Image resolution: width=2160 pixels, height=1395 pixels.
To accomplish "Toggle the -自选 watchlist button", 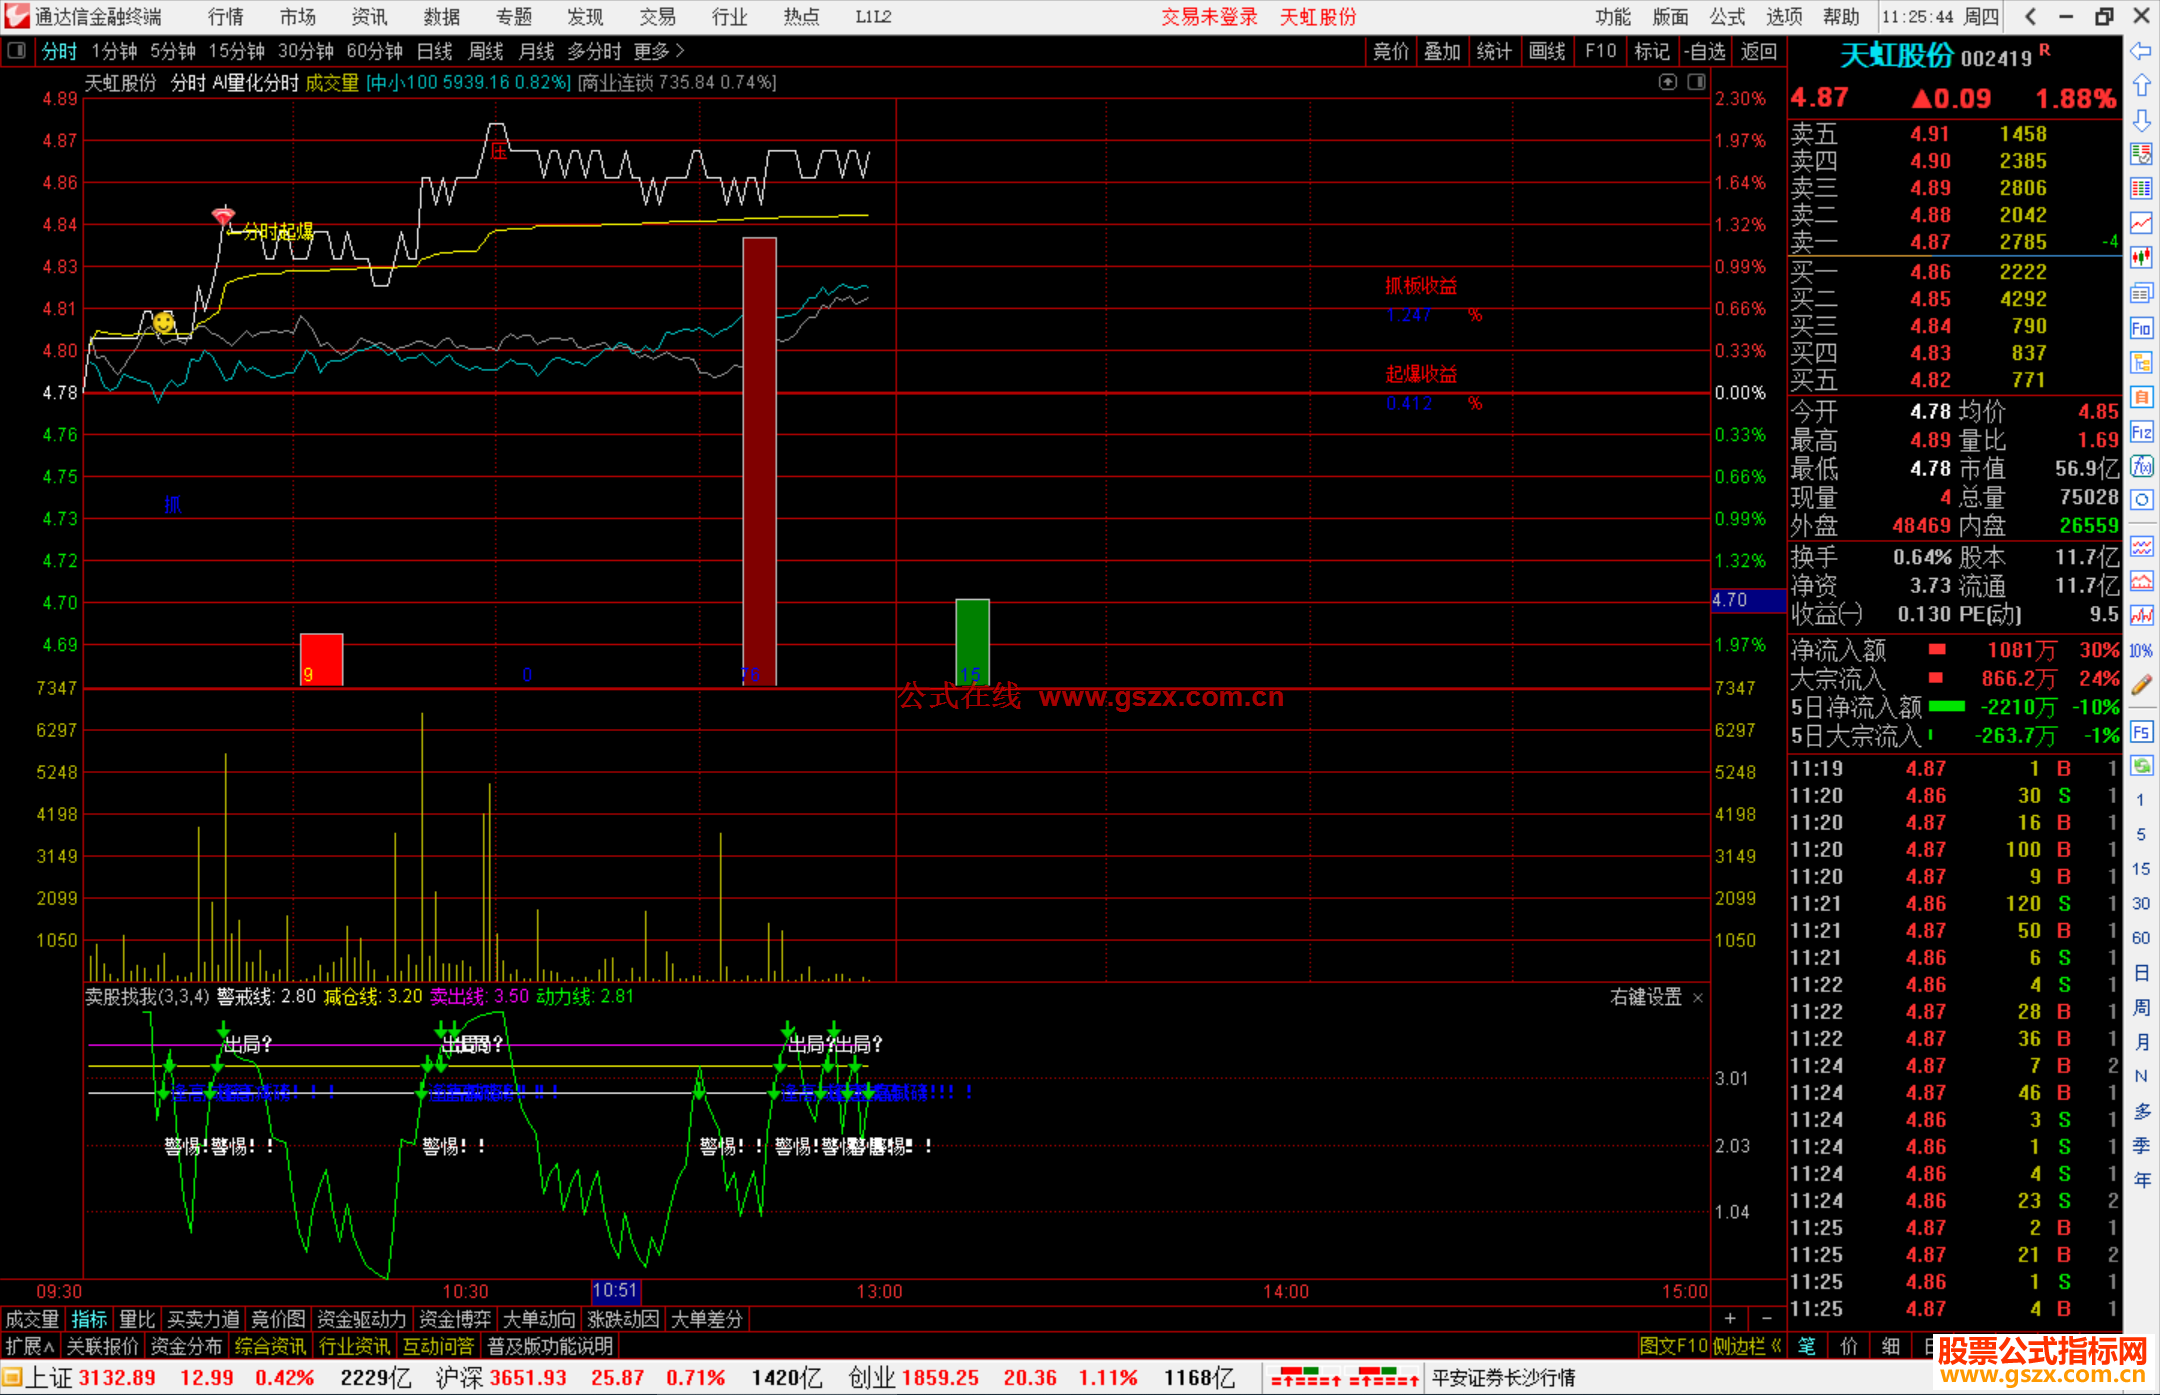I will click(x=1704, y=51).
